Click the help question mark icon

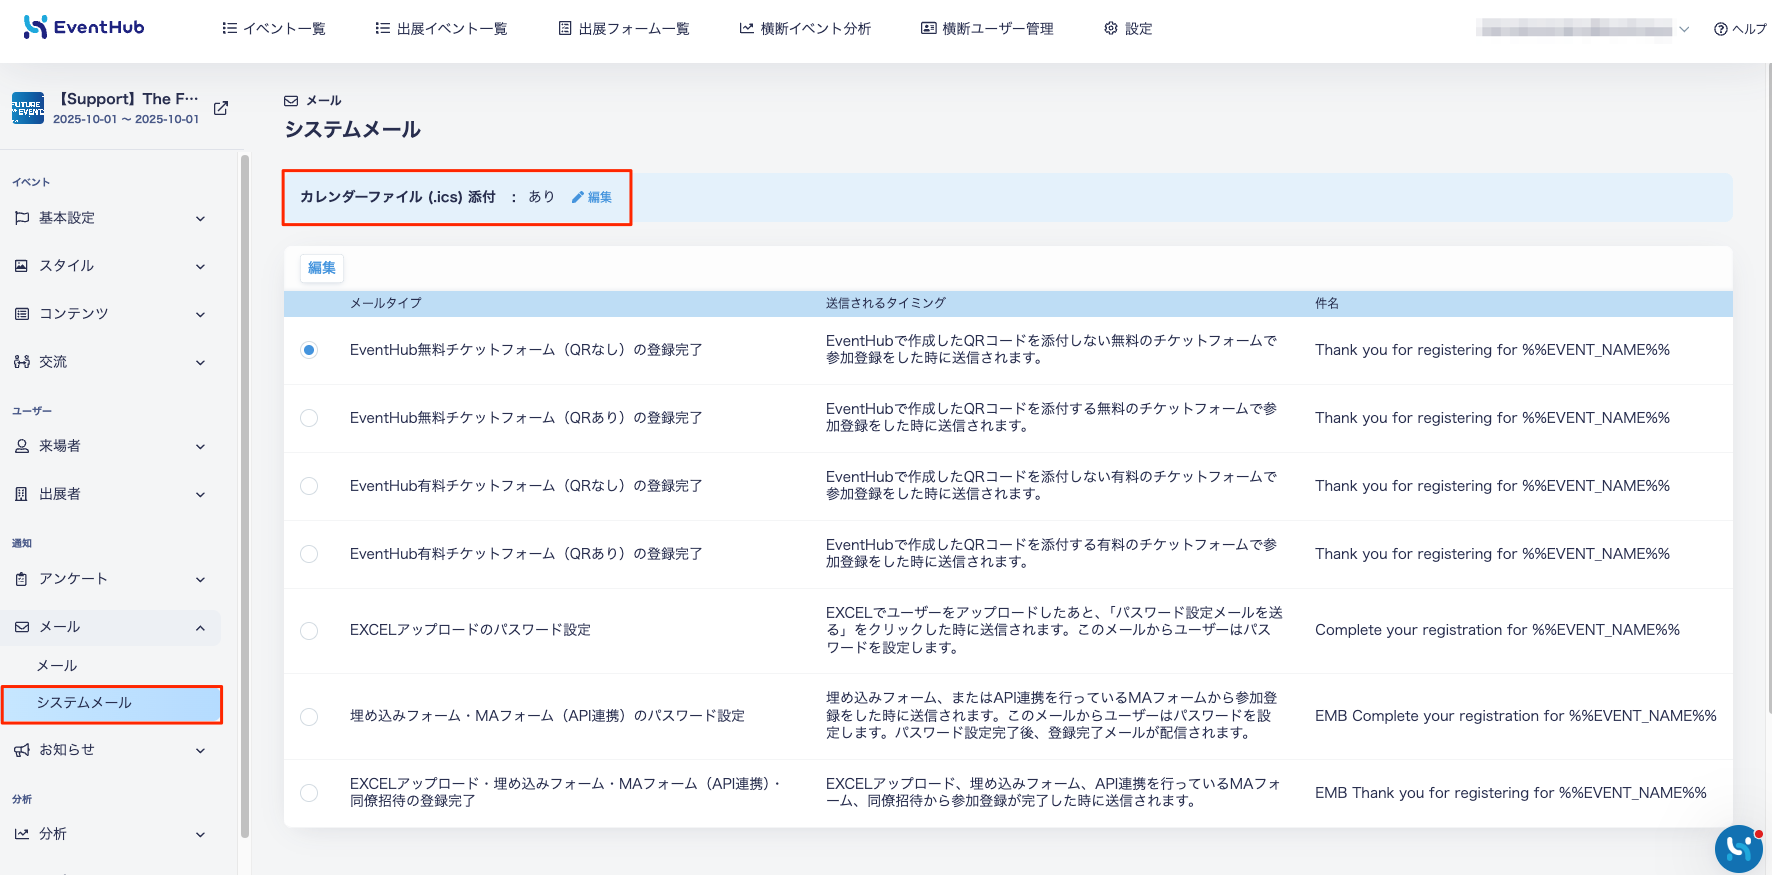point(1720,29)
